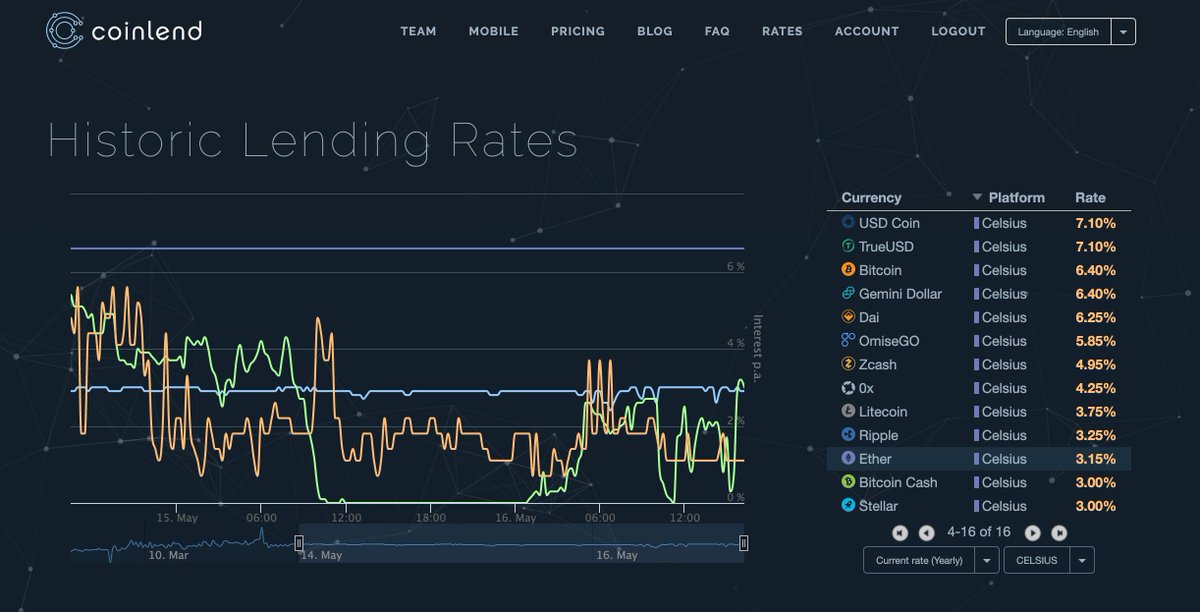Click the USD Coin currency icon
This screenshot has height=612, width=1200.
(848, 223)
